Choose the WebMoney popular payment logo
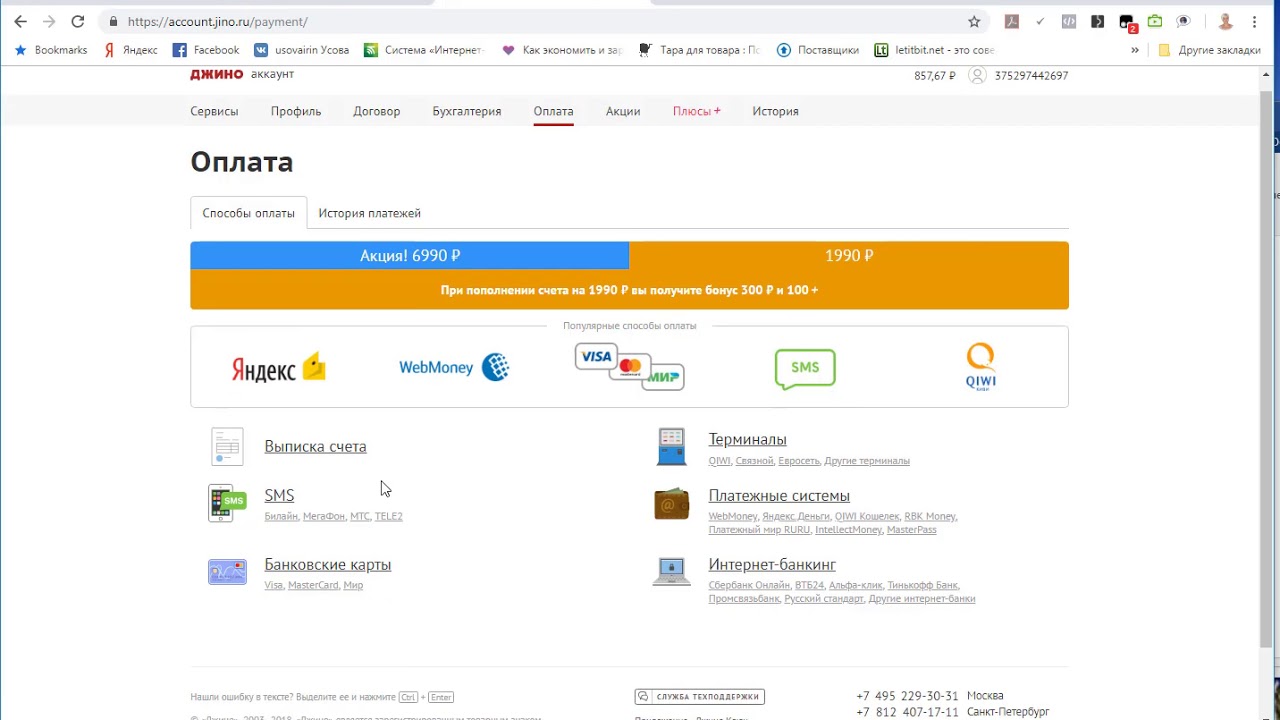The height and width of the screenshot is (720, 1280). pyautogui.click(x=454, y=367)
